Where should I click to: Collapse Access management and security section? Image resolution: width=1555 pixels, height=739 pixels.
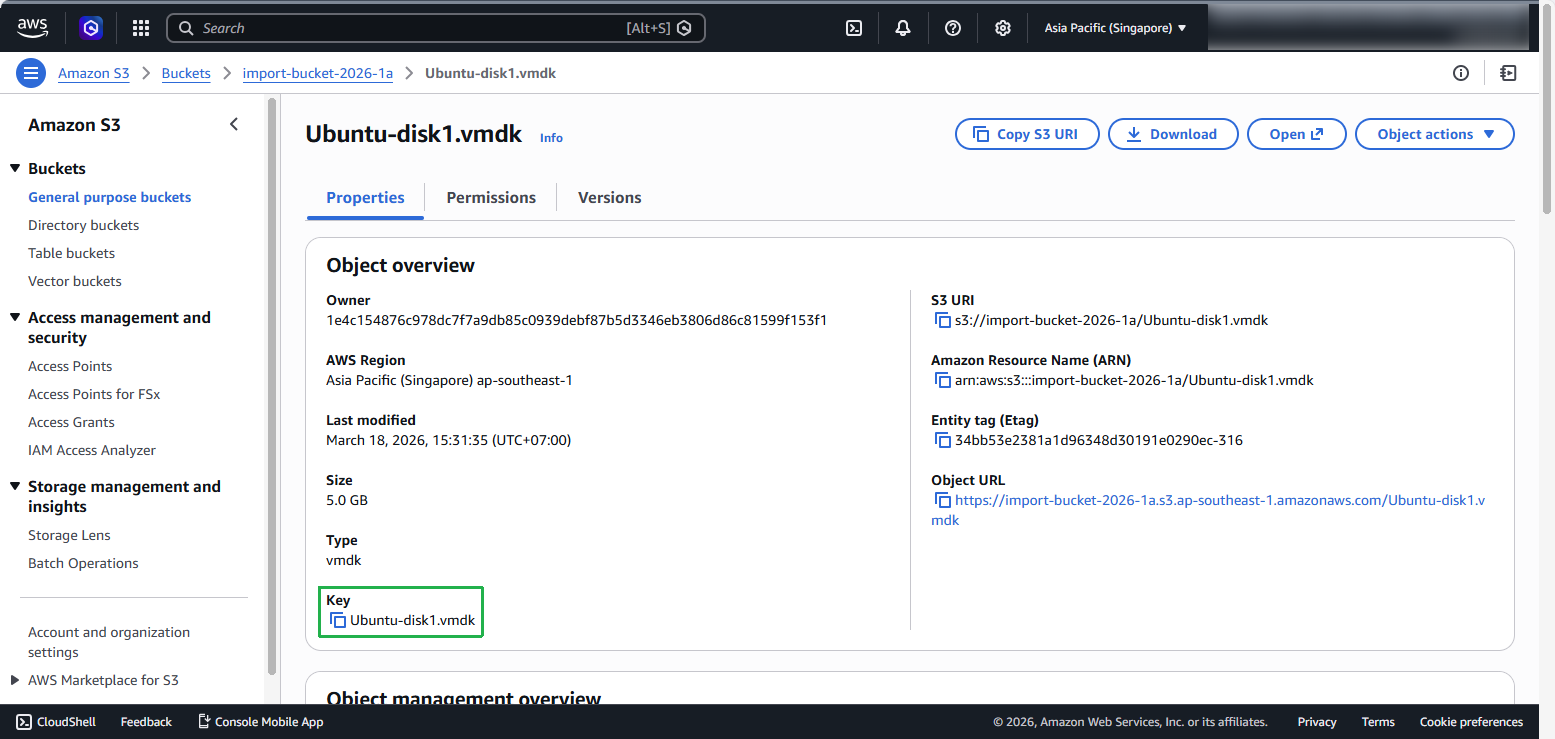15,317
